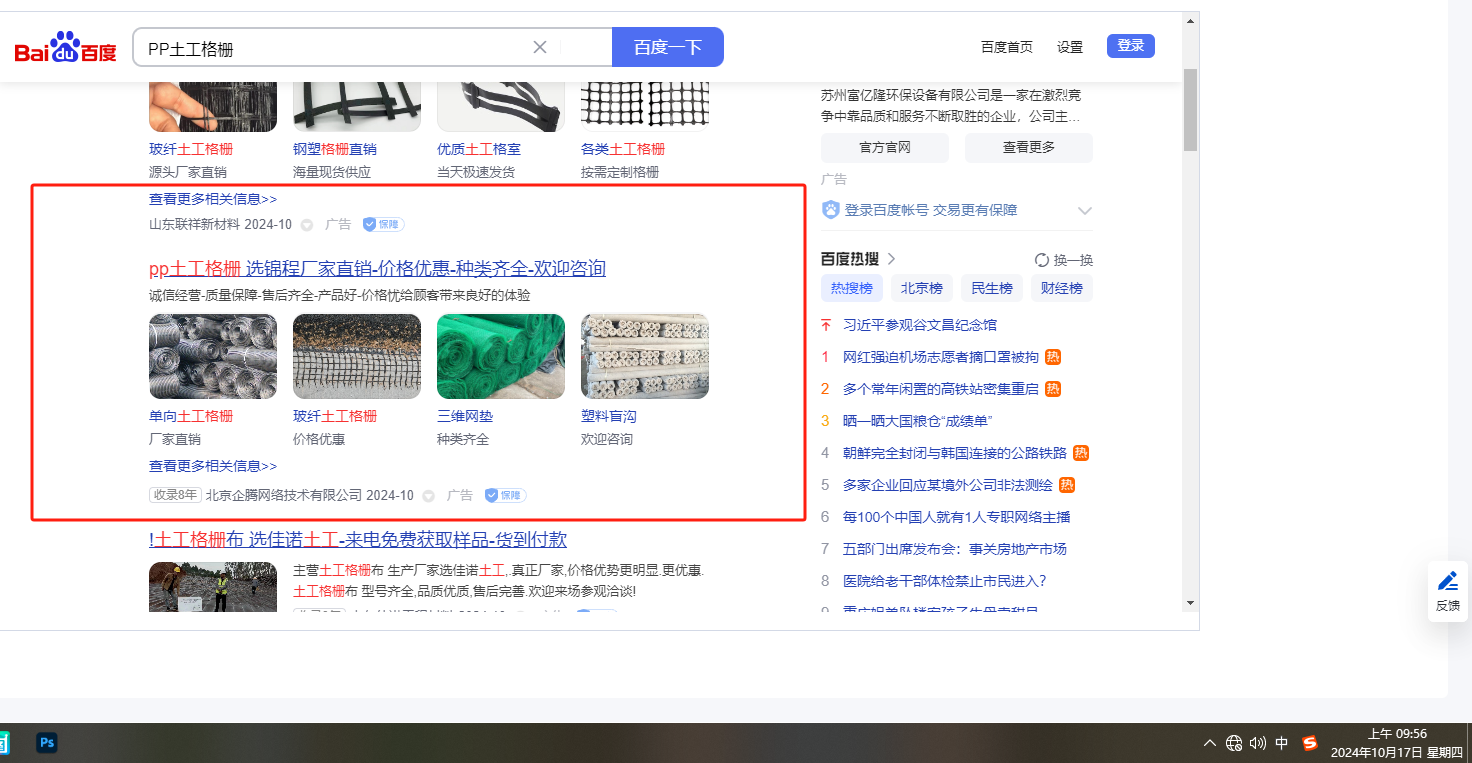
Task: Expand the 登录百度帐号 交易更有保障 chevron
Action: 1085,211
